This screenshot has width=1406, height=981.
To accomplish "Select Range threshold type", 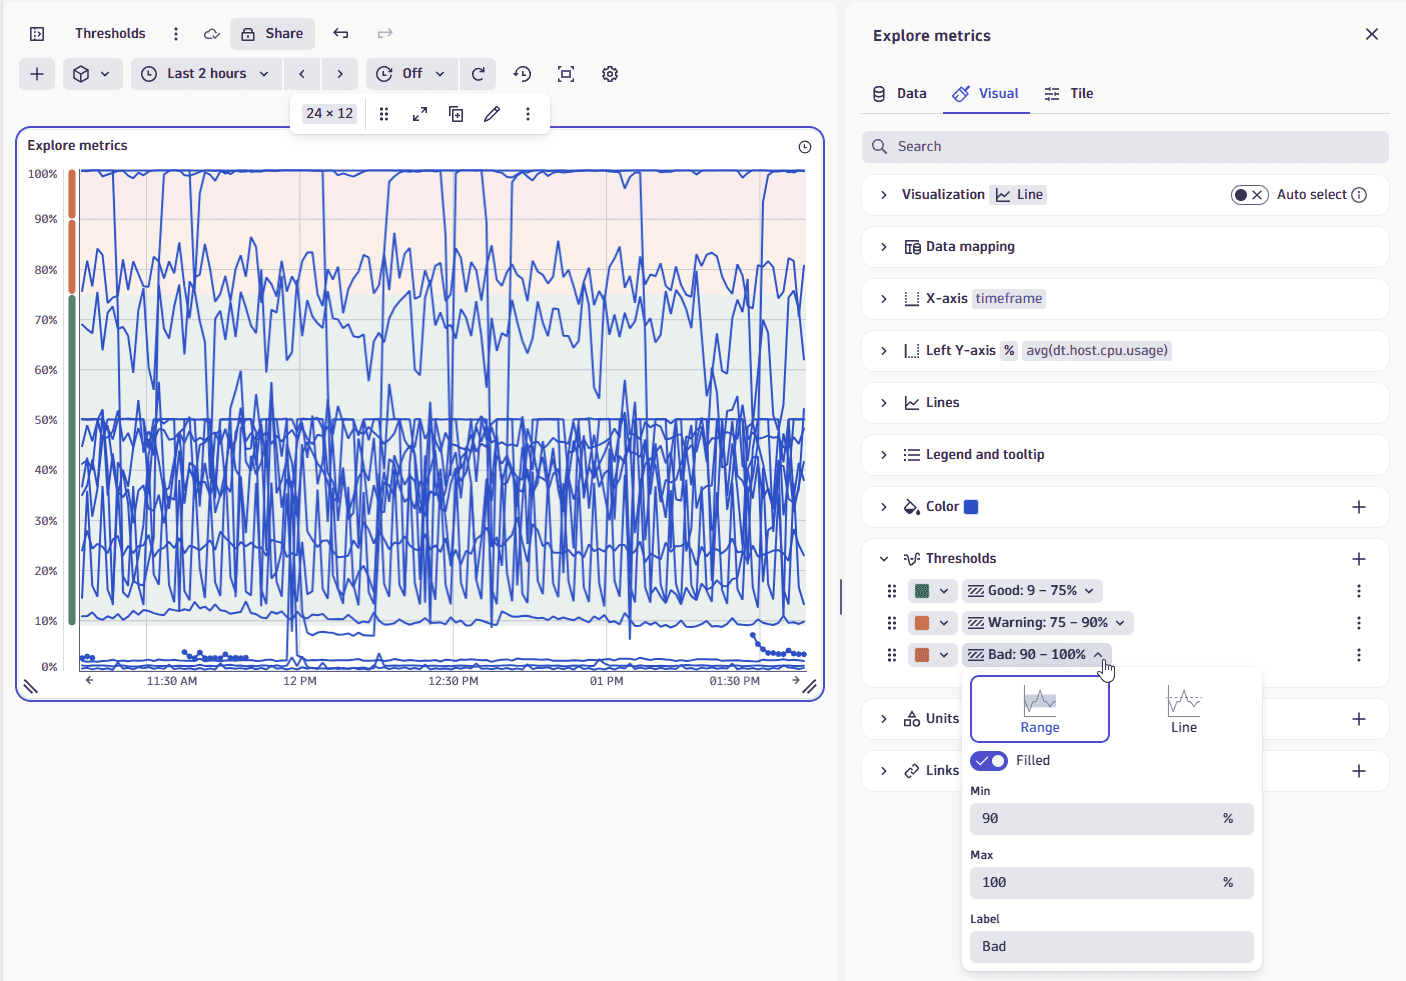I will coord(1040,709).
